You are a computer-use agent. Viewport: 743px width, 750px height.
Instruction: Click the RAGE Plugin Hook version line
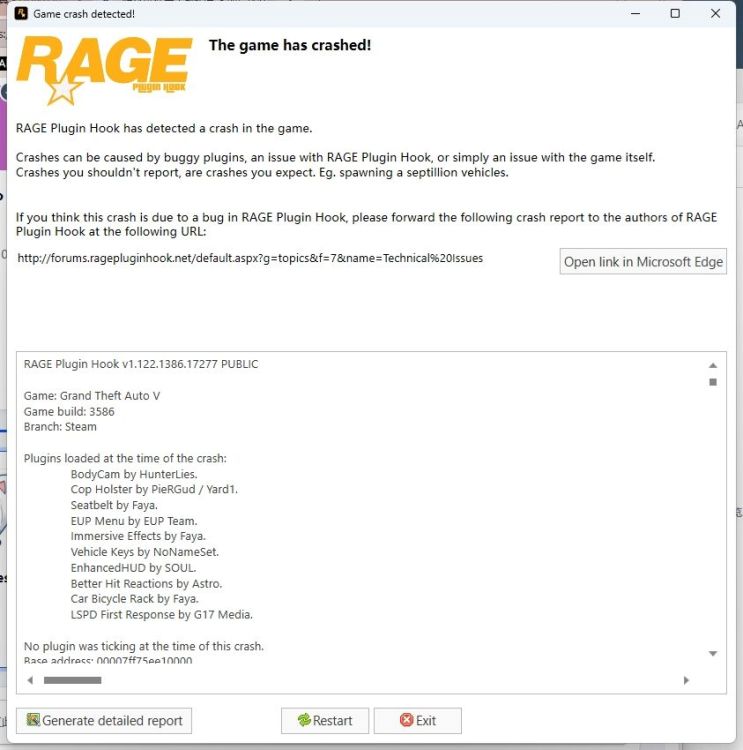pyautogui.click(x=141, y=364)
